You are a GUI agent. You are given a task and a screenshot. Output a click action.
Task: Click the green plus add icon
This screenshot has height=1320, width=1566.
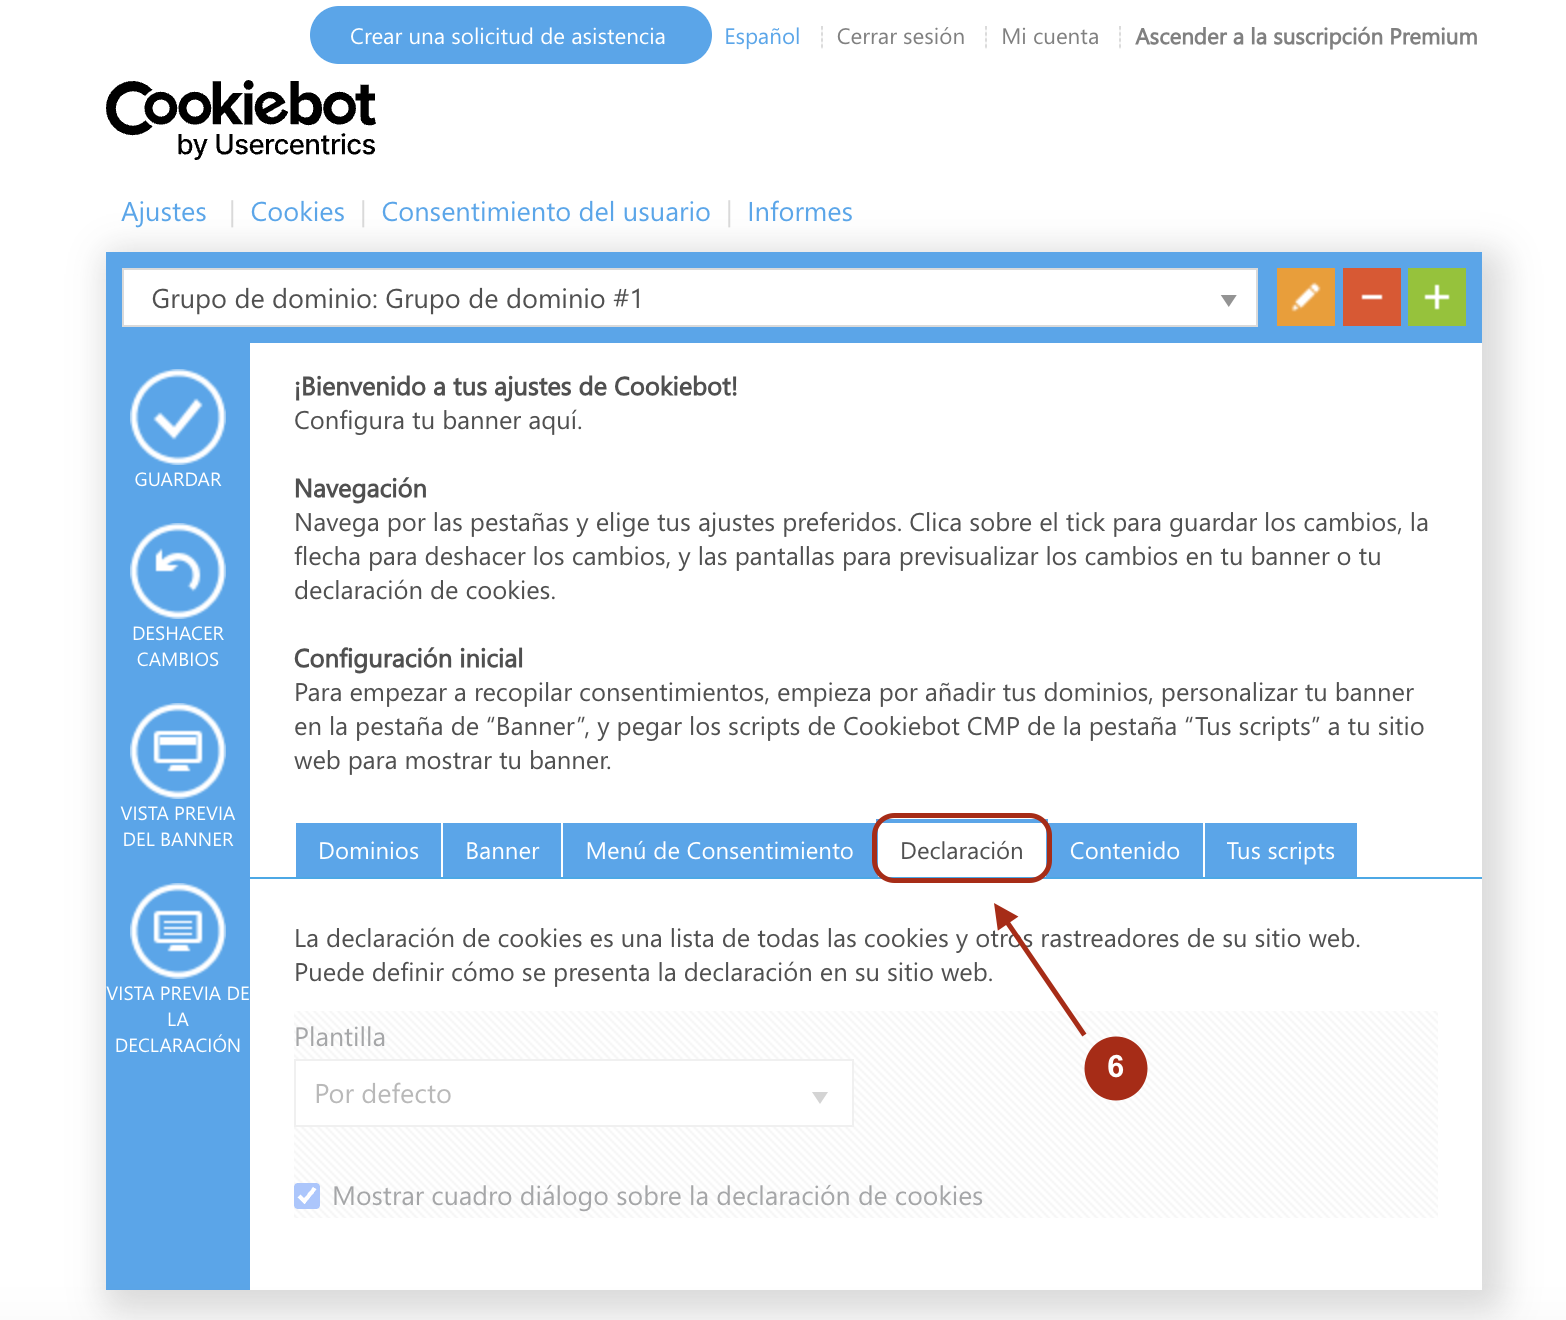click(1437, 297)
